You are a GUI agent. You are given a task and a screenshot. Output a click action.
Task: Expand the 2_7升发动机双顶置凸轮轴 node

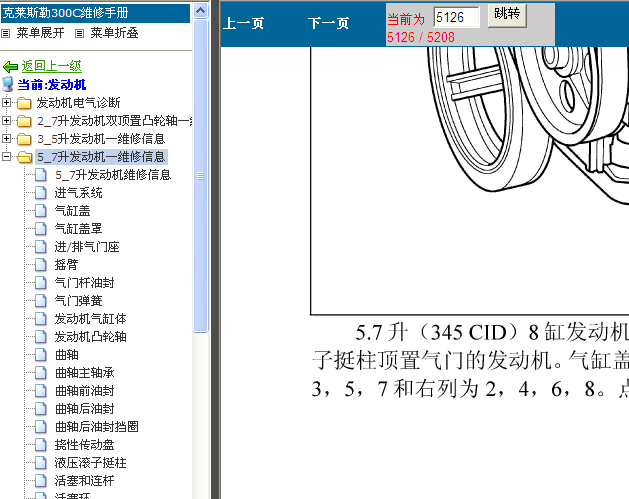6,120
